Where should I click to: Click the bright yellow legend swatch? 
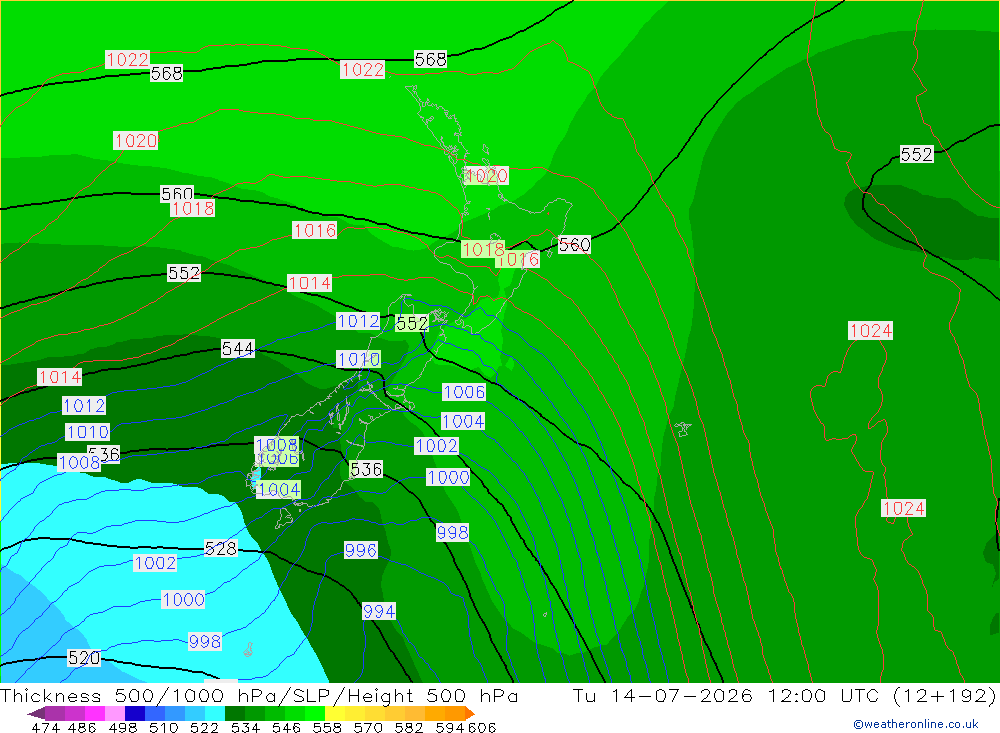(335, 713)
